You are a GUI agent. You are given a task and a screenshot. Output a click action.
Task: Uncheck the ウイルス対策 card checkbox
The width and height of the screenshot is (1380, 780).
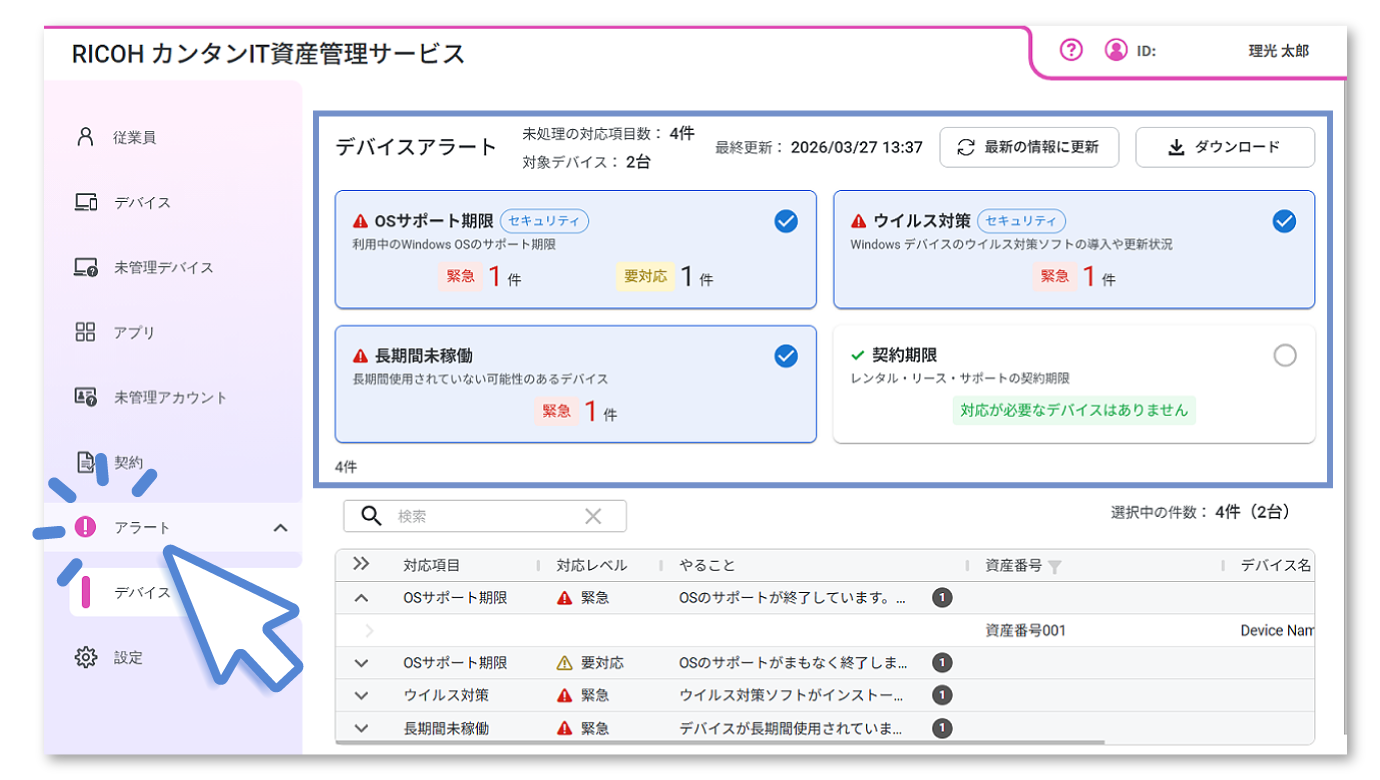[x=1284, y=221]
